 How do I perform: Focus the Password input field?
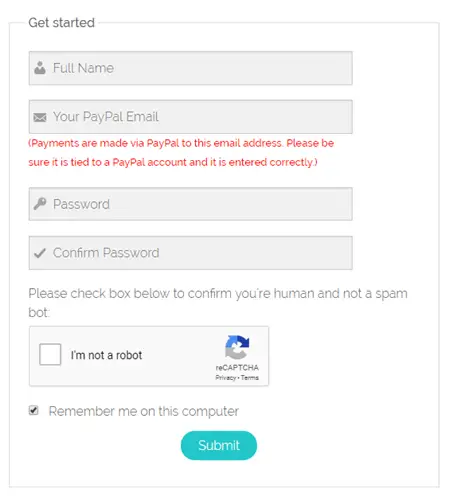[190, 204]
